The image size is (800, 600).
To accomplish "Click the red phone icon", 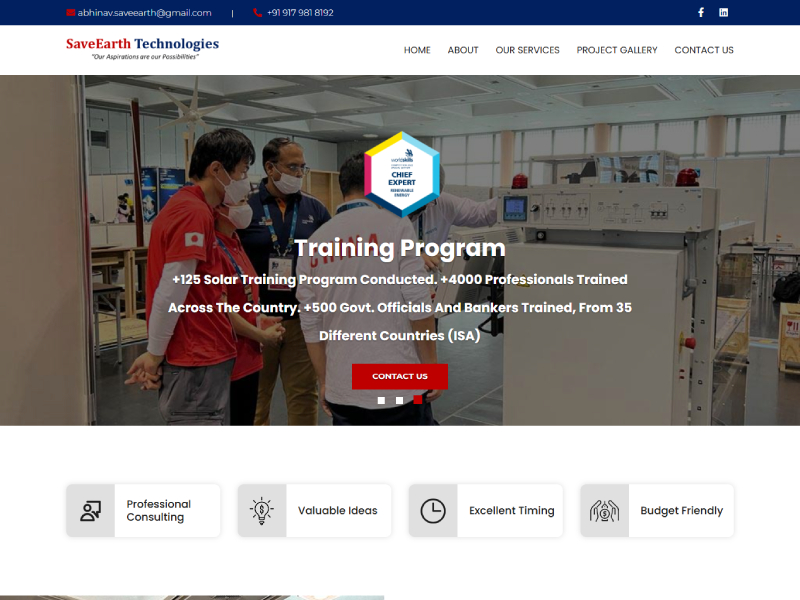I will tap(257, 13).
